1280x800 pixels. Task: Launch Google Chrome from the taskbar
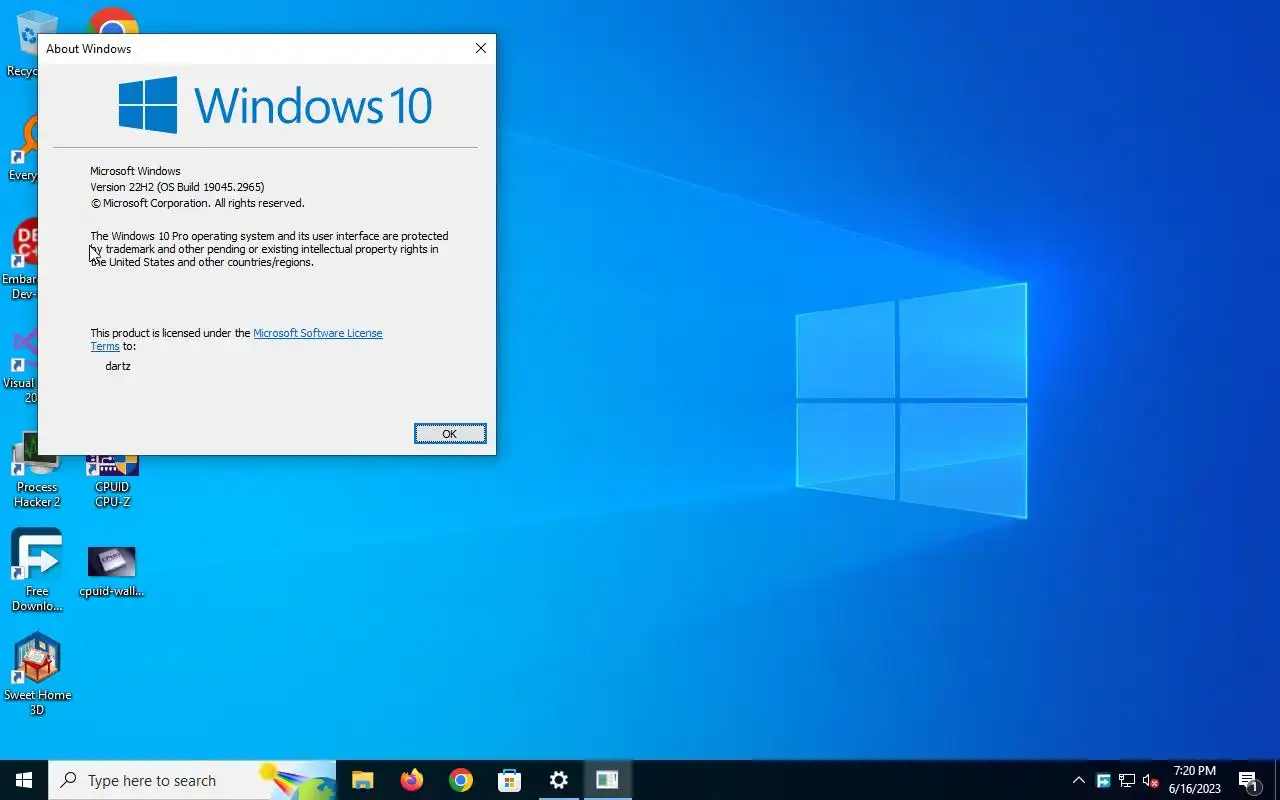point(460,780)
